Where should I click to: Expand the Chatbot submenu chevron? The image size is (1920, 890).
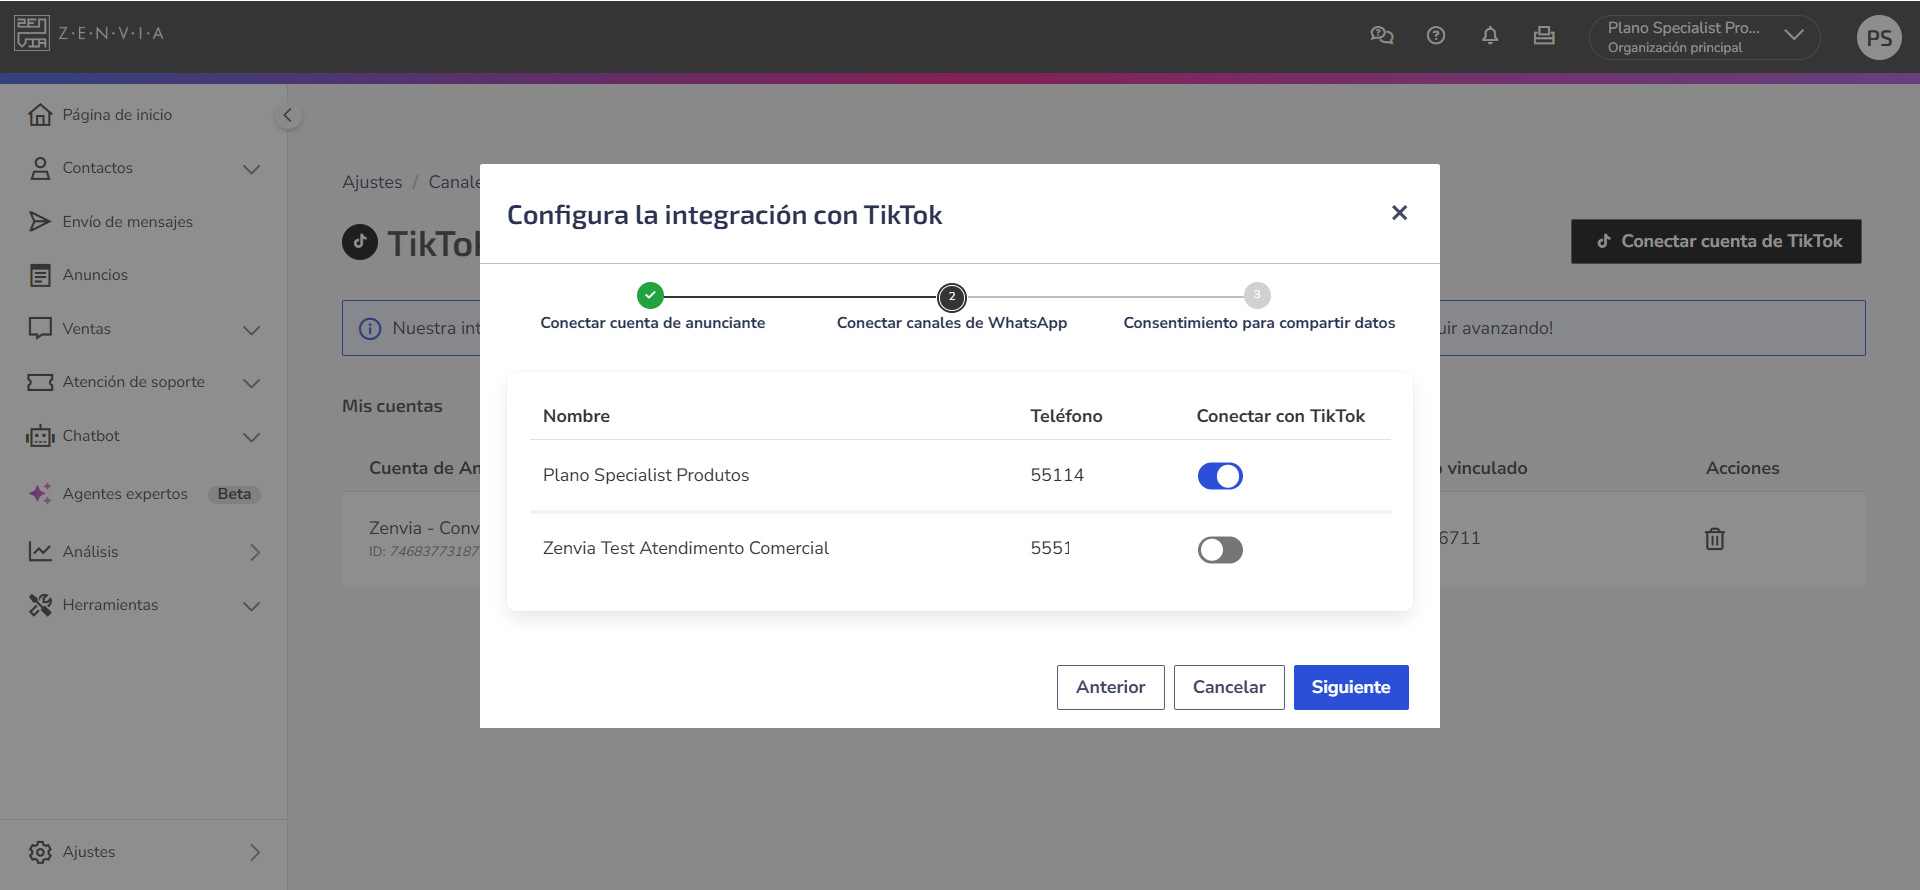[x=252, y=437]
